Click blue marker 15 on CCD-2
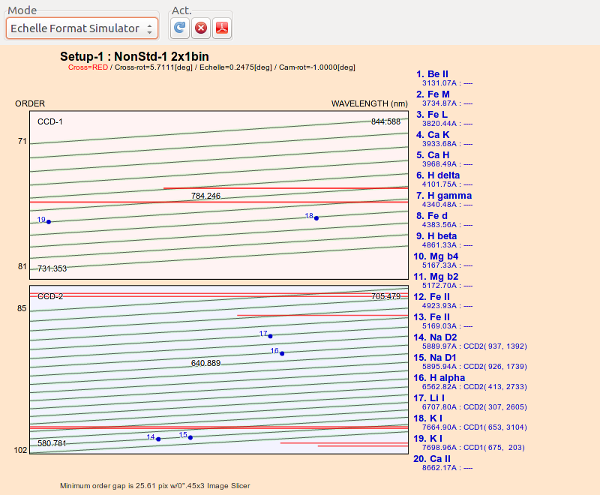 click(x=190, y=438)
